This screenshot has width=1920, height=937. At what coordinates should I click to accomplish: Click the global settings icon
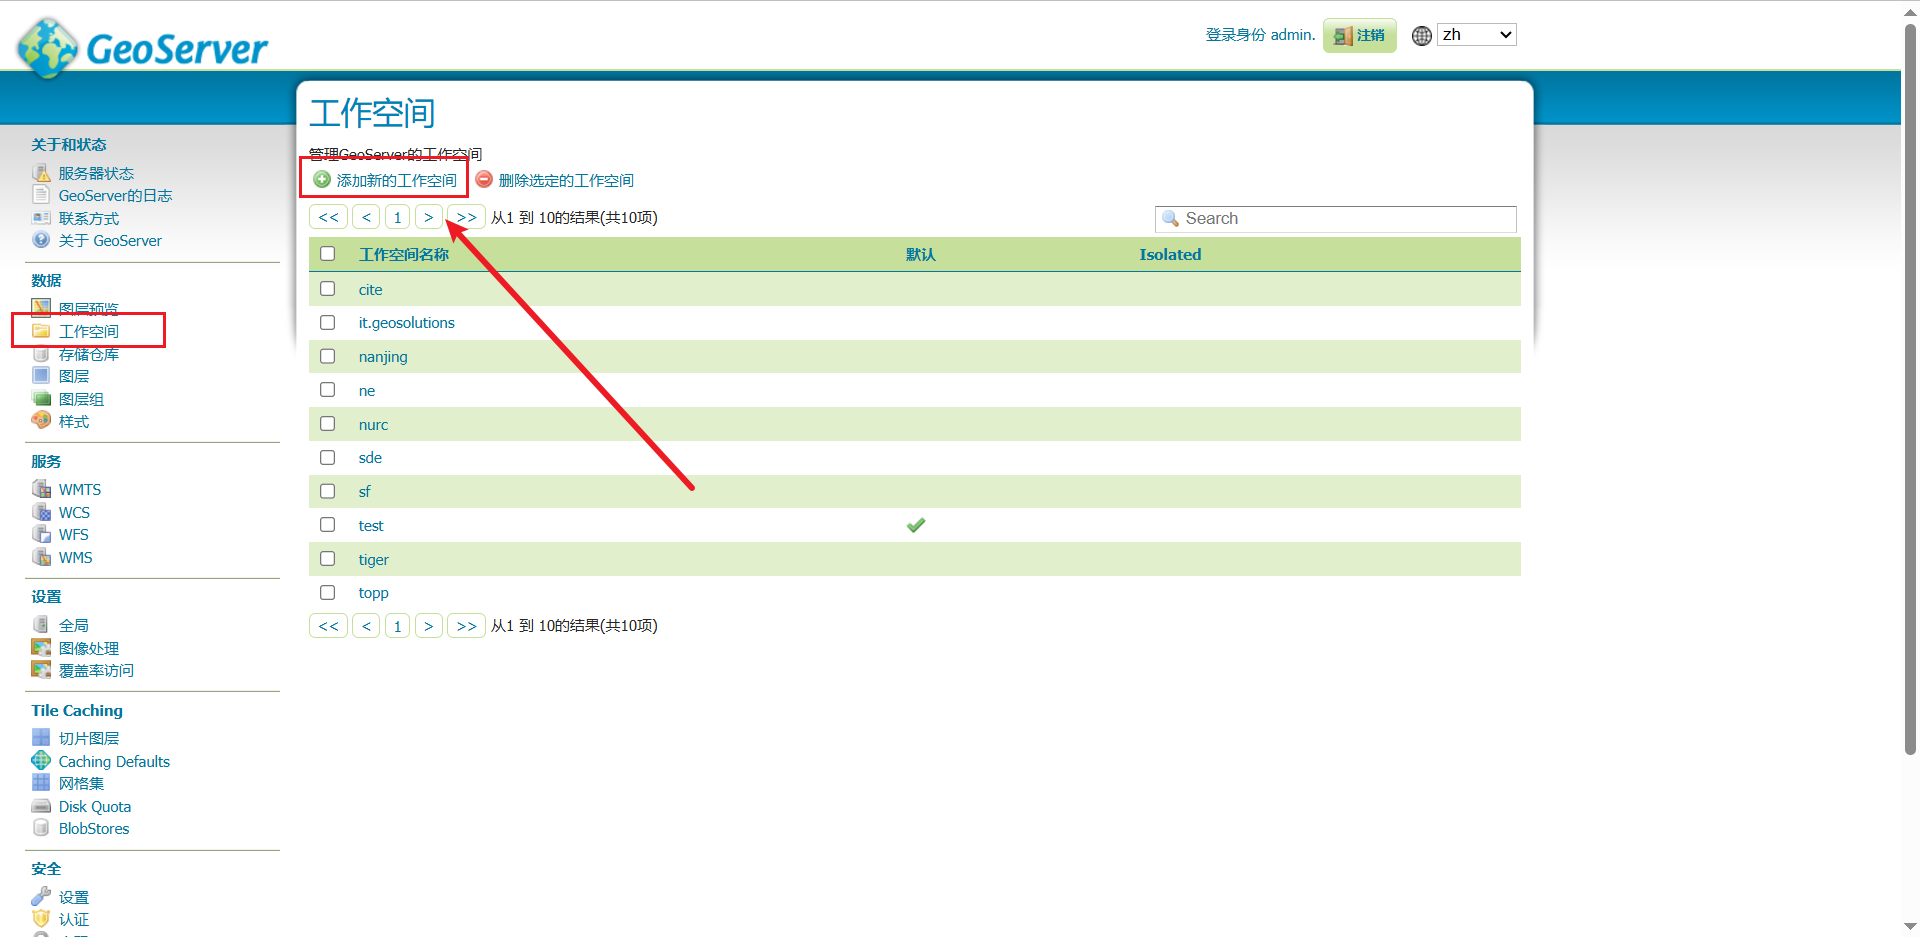pyautogui.click(x=41, y=625)
